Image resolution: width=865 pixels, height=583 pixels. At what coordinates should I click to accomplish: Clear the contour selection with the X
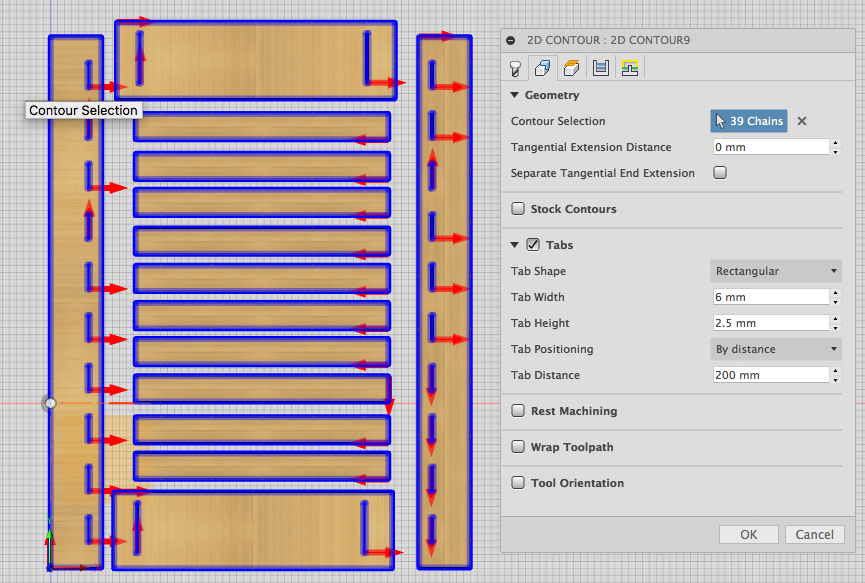click(x=802, y=121)
